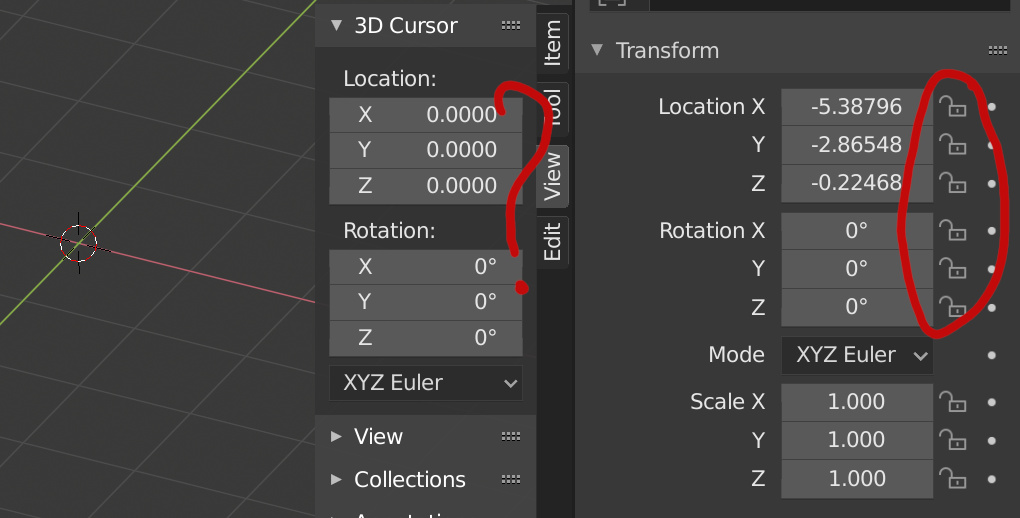Screen dimensions: 1020x518
Task: Grab the View panel drag handle
Action: coord(511,436)
